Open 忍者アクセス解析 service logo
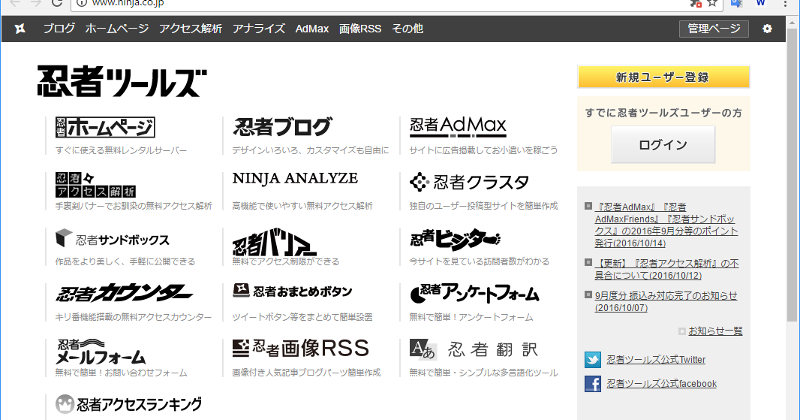Image resolution: width=800 pixels, height=420 pixels. tap(95, 185)
